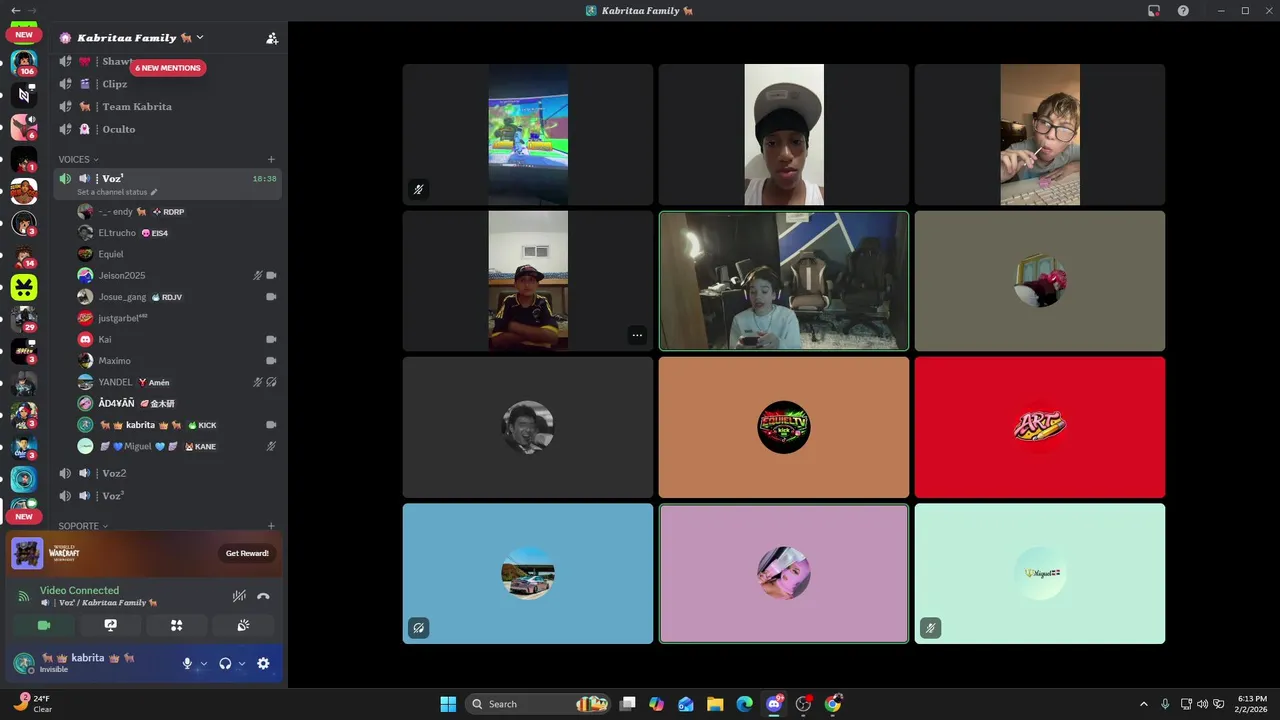Image resolution: width=1280 pixels, height=720 pixels.
Task: Invite people to server icon
Action: (x=272, y=38)
